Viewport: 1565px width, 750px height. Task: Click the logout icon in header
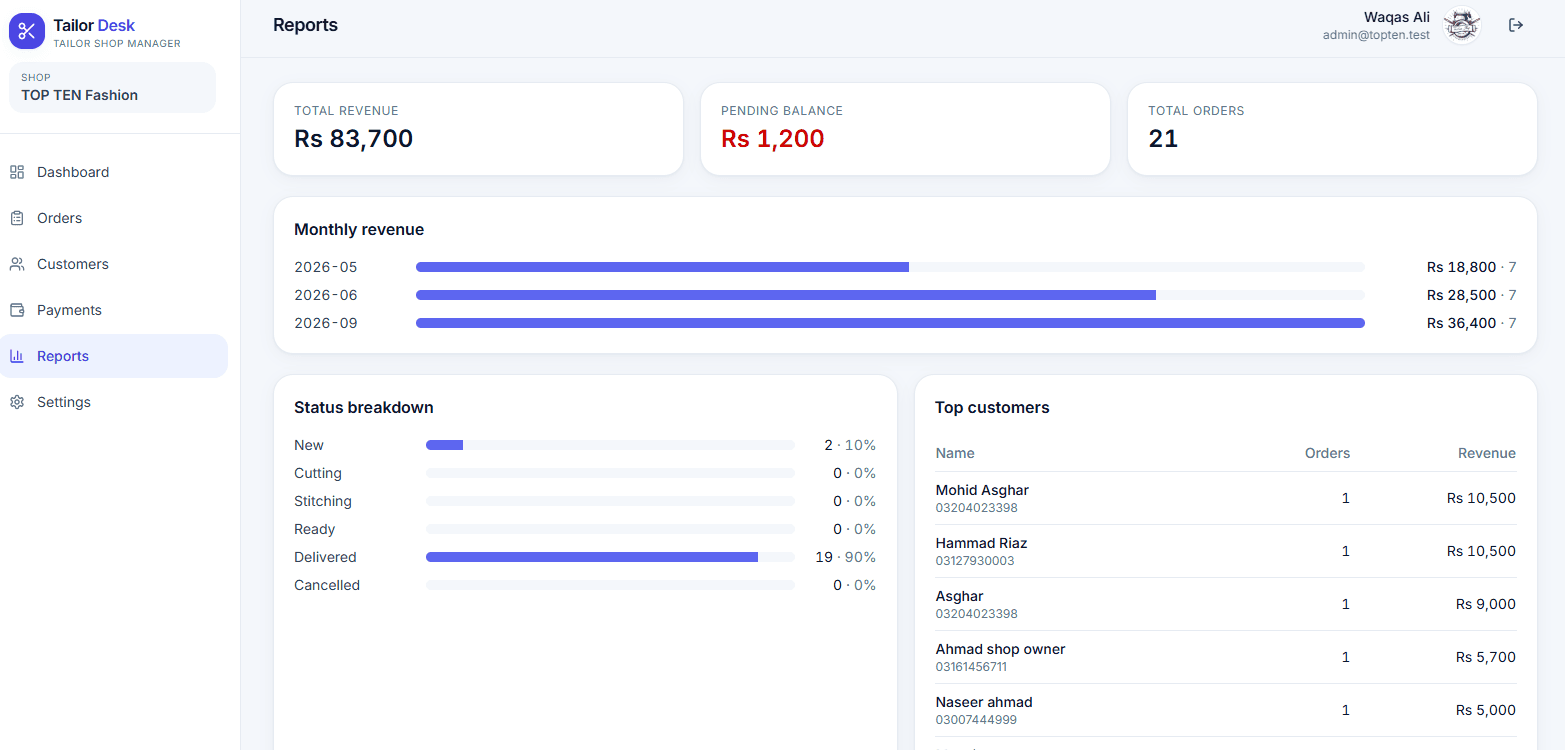(1516, 25)
